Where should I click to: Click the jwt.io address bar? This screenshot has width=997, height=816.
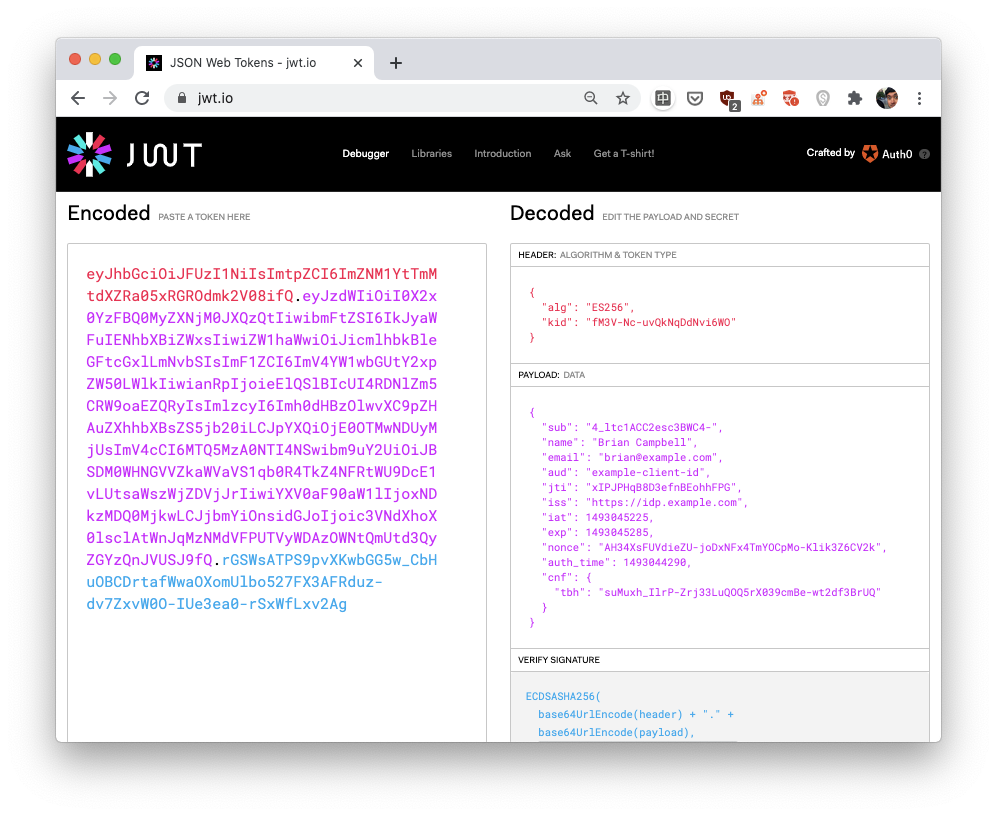coord(380,98)
